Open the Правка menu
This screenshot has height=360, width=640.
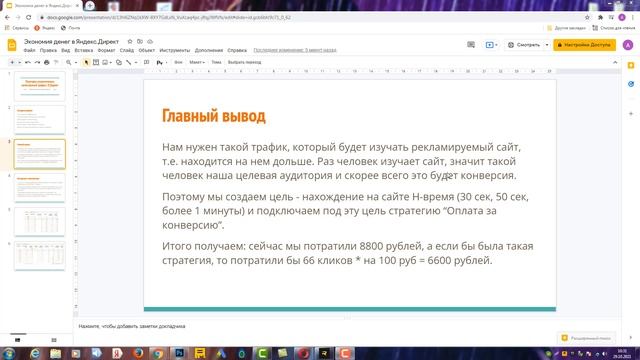tap(48, 50)
